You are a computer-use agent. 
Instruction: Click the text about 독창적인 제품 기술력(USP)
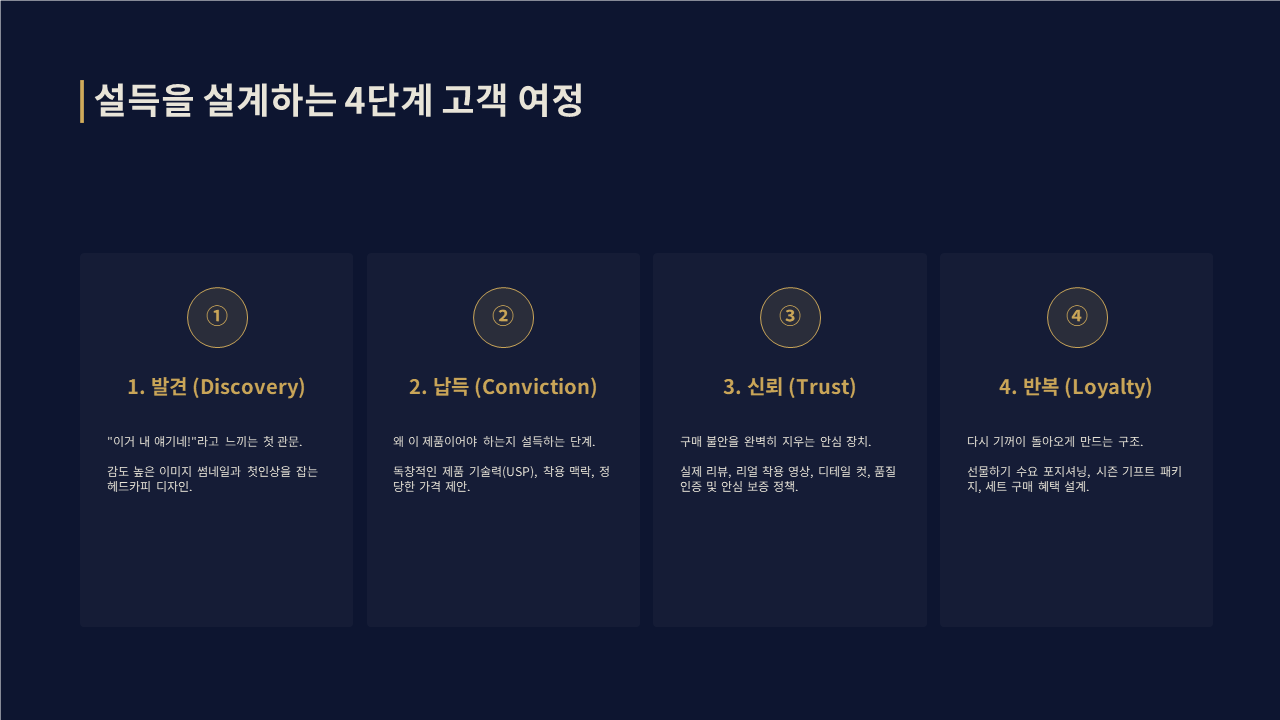[x=501, y=479]
